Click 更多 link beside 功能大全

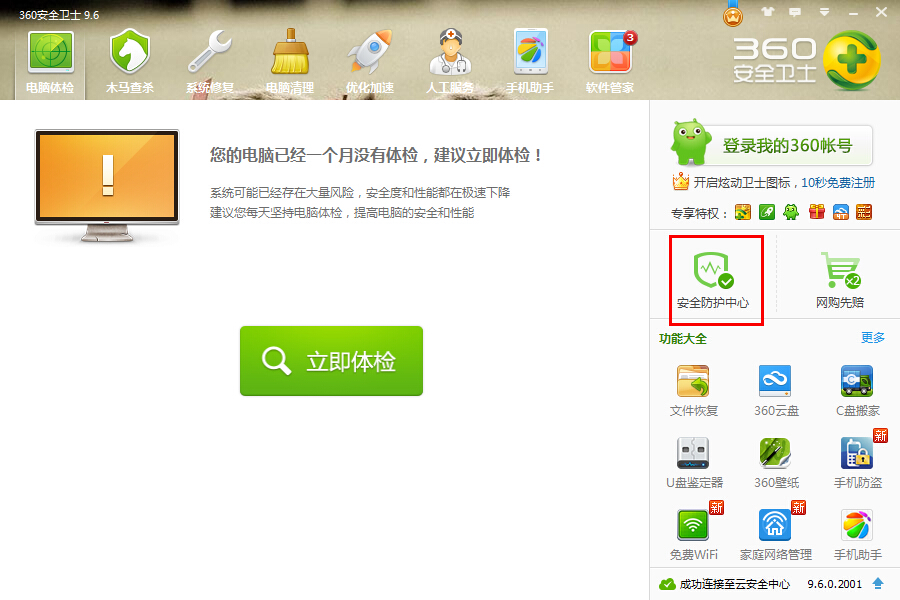point(872,338)
